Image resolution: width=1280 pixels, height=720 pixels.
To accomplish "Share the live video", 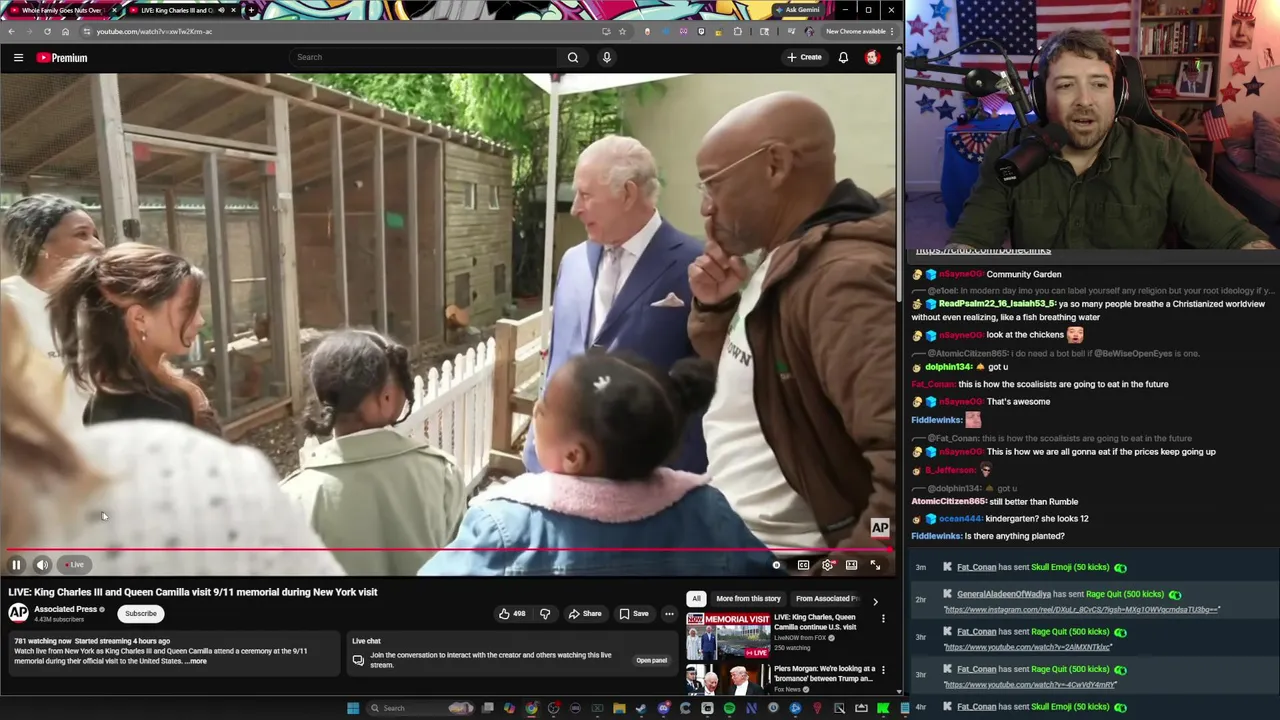I will (x=585, y=614).
